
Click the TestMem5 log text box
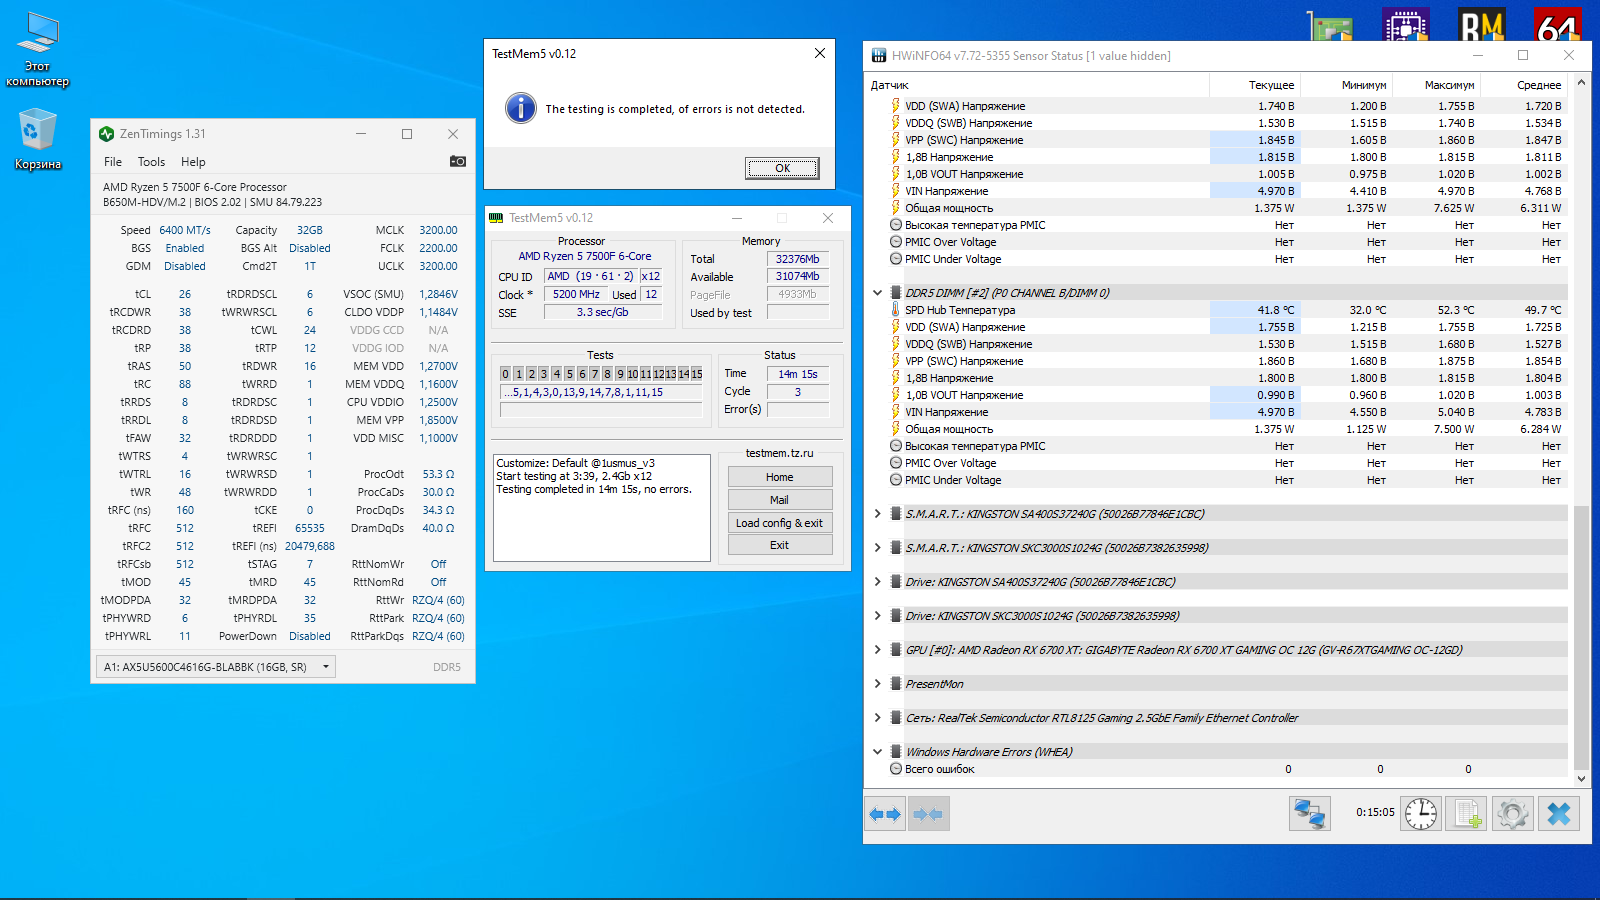coord(602,508)
